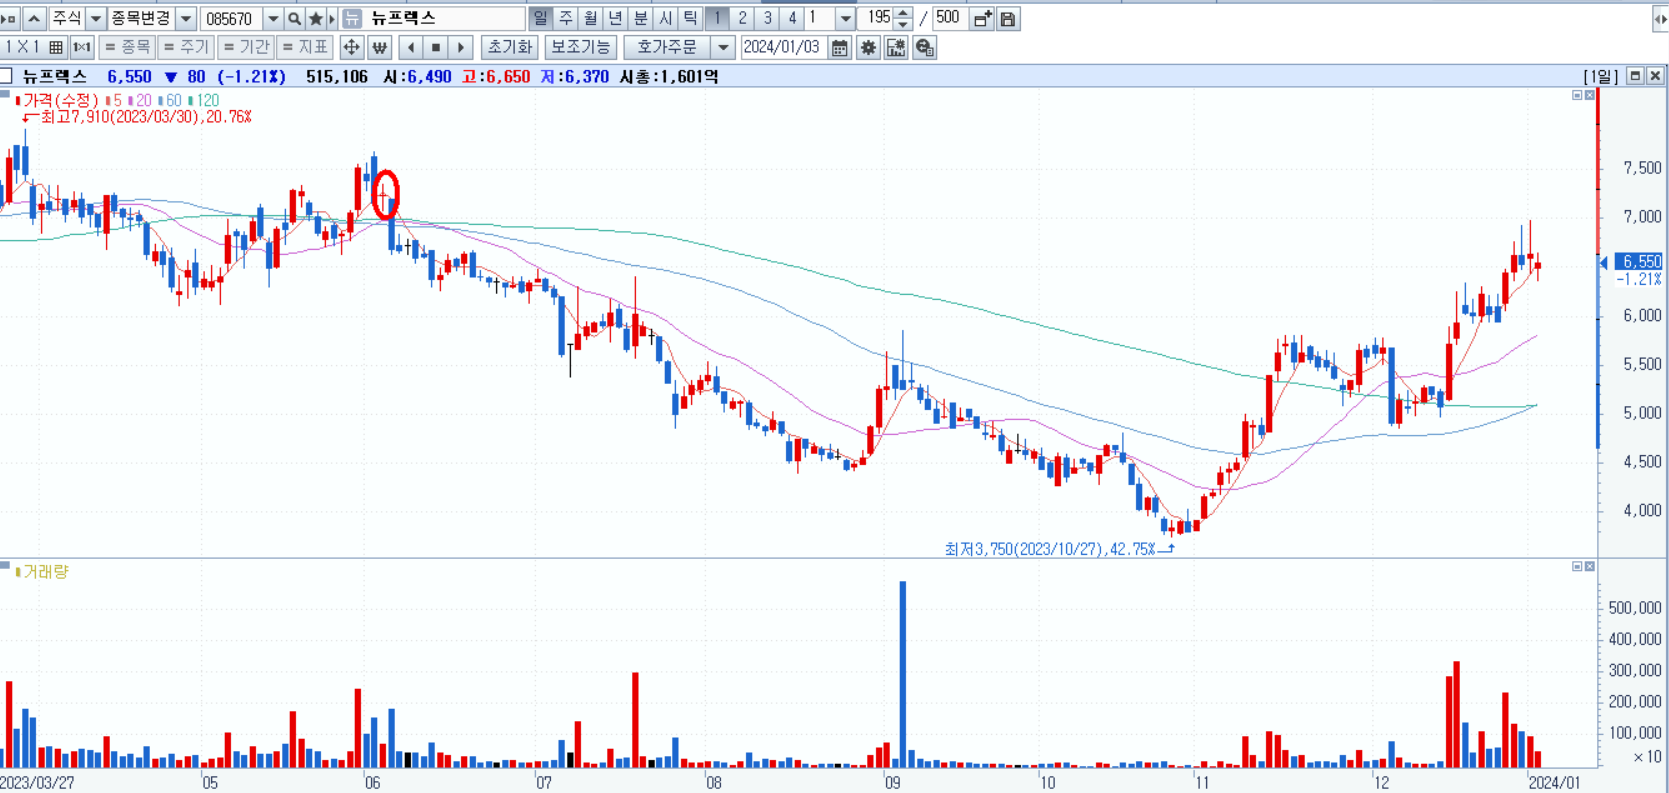Click the leftmost toolbar toggle icon

[9, 18]
